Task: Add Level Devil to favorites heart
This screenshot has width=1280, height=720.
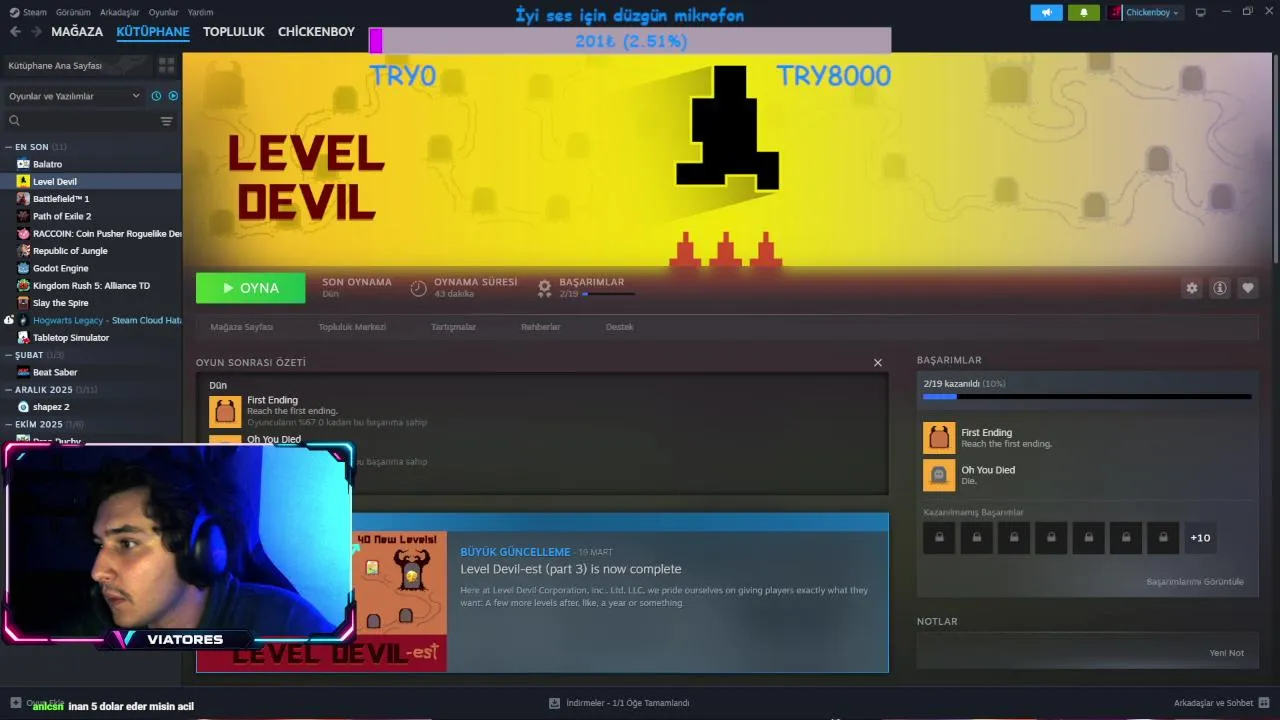Action: tap(1248, 288)
